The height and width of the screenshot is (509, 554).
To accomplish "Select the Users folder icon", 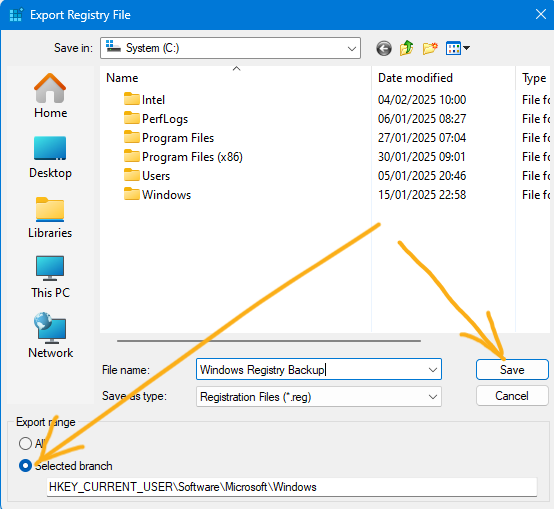I will tap(132, 175).
